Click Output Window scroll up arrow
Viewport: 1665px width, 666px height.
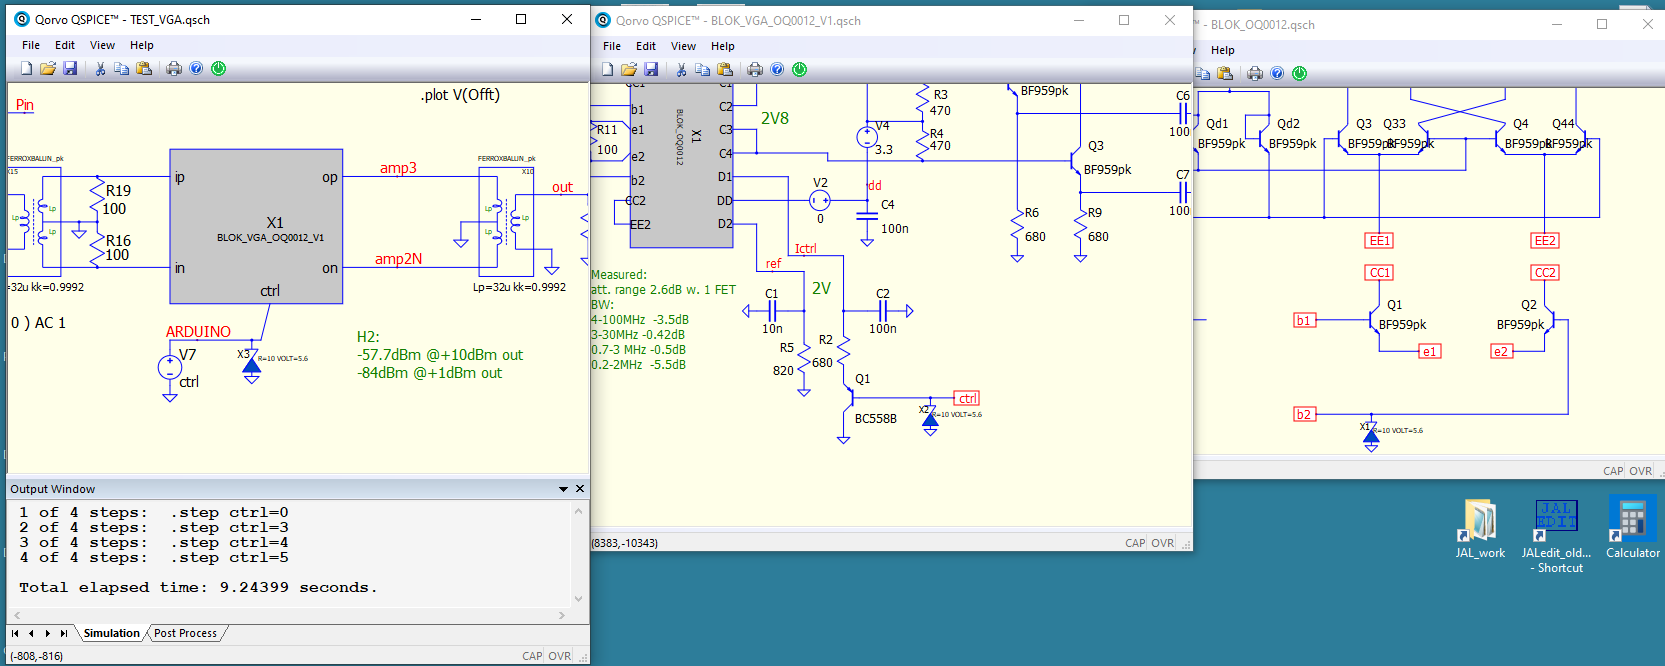[x=578, y=511]
